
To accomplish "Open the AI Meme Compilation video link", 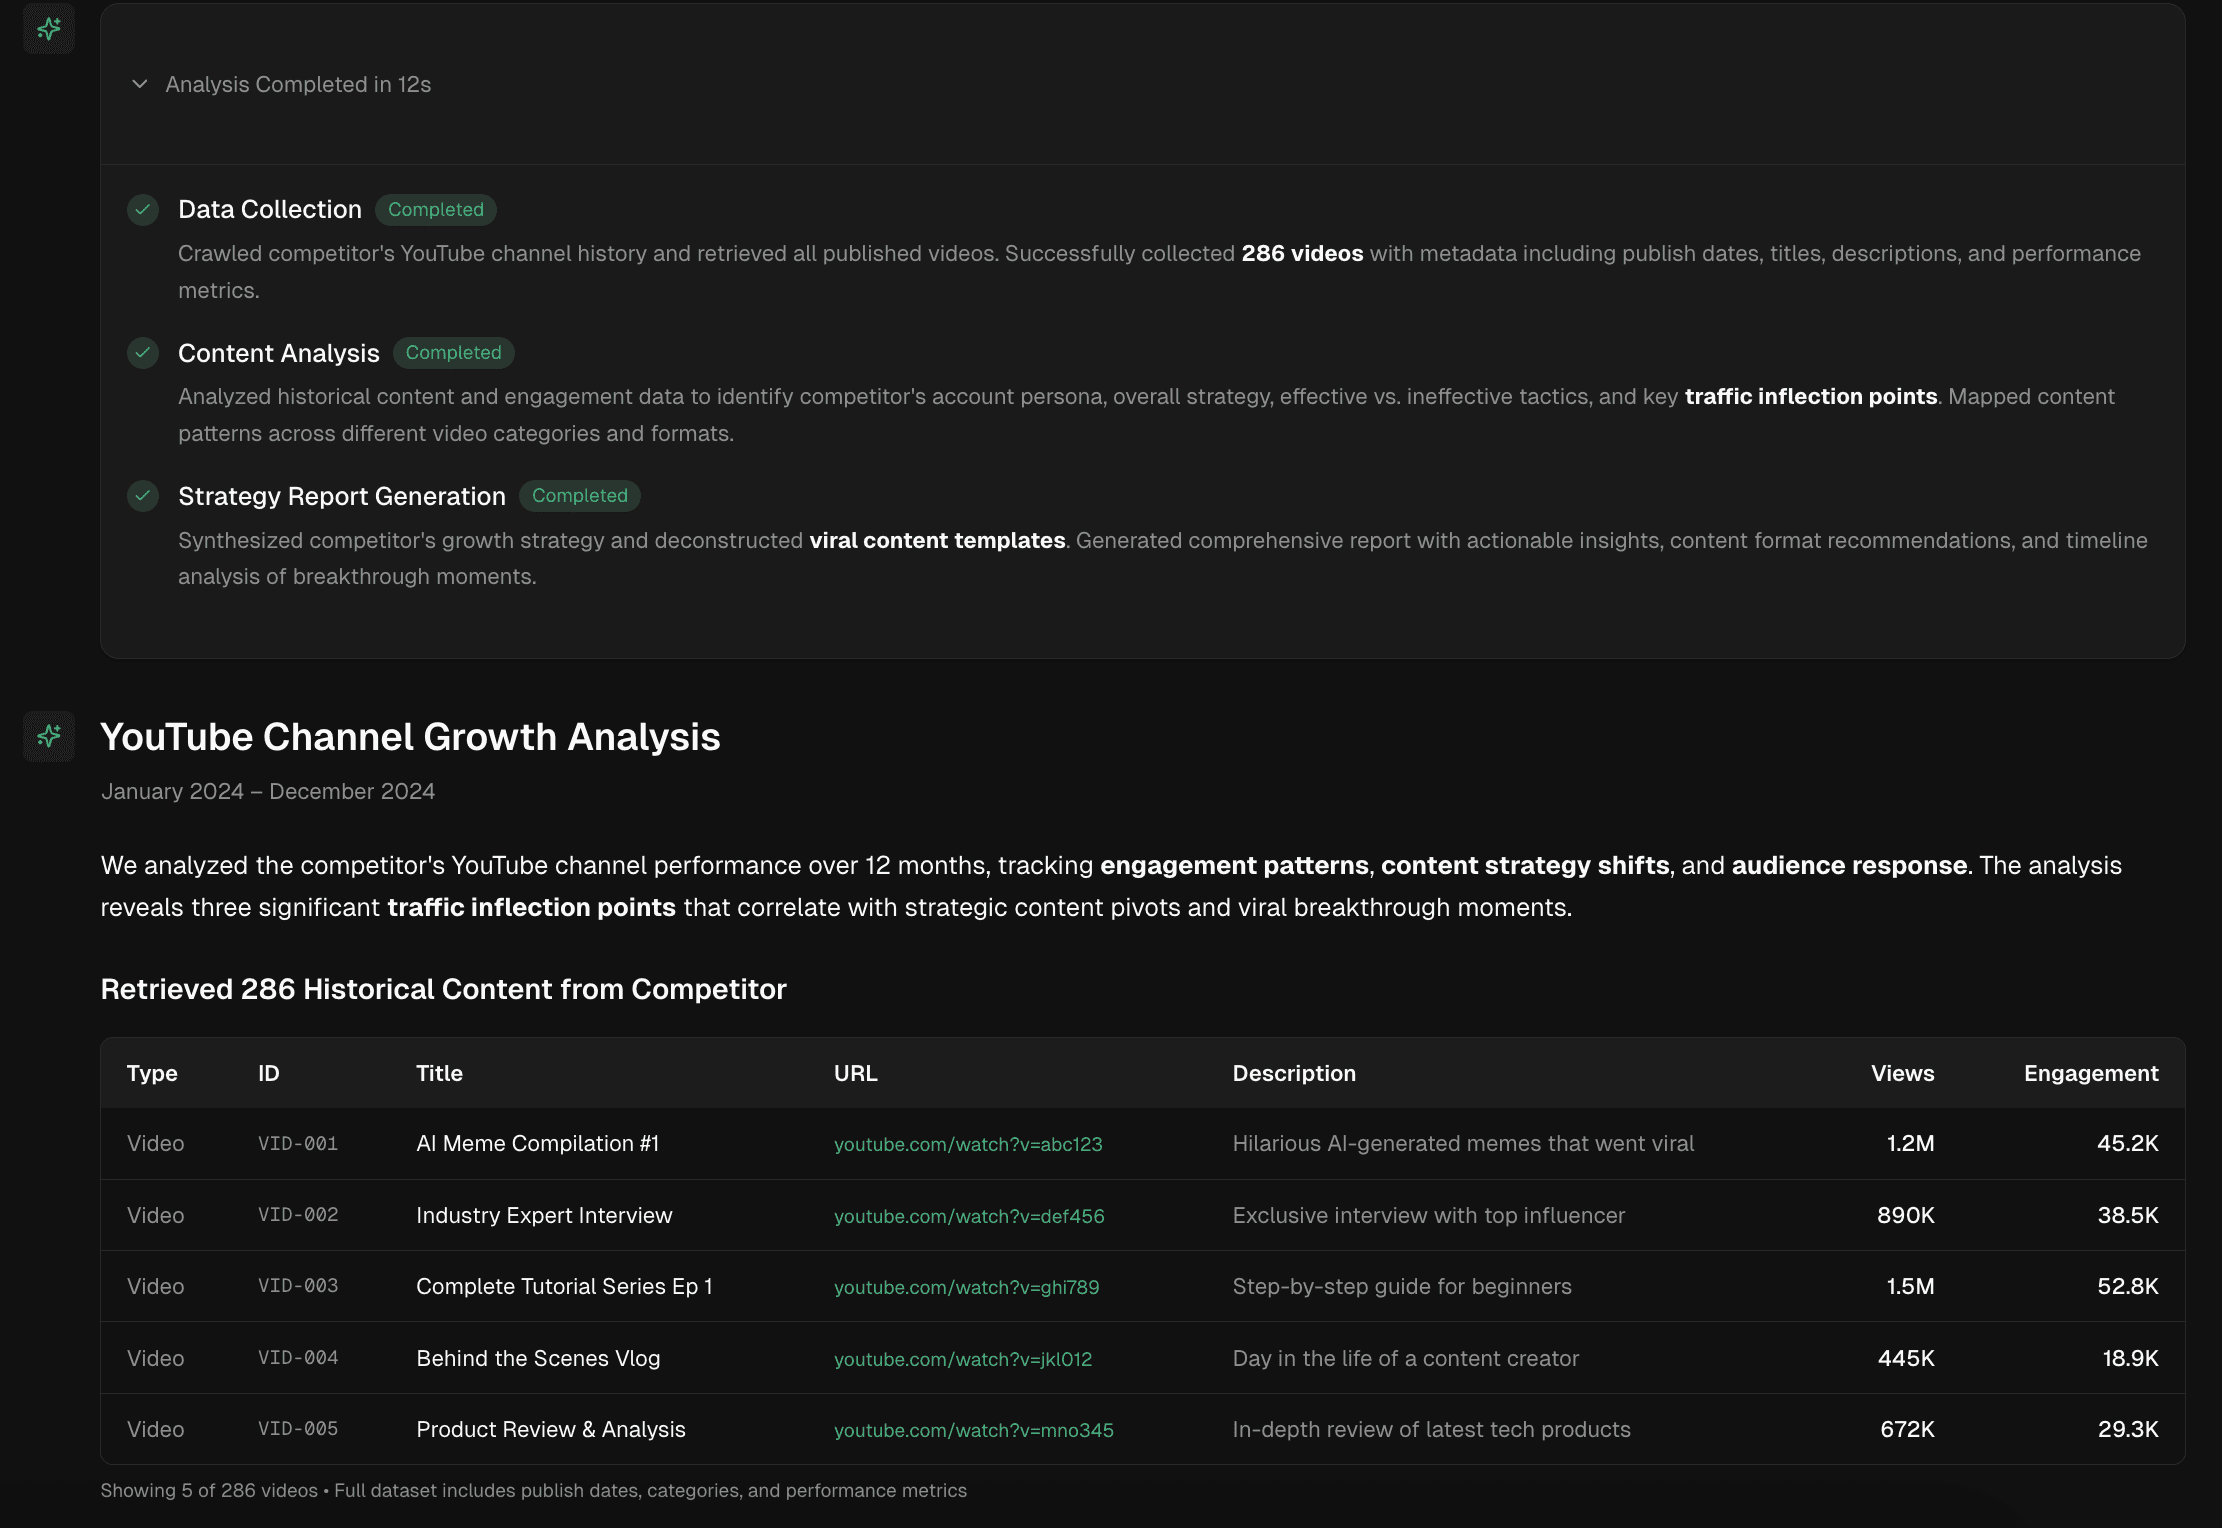I will tap(967, 1144).
